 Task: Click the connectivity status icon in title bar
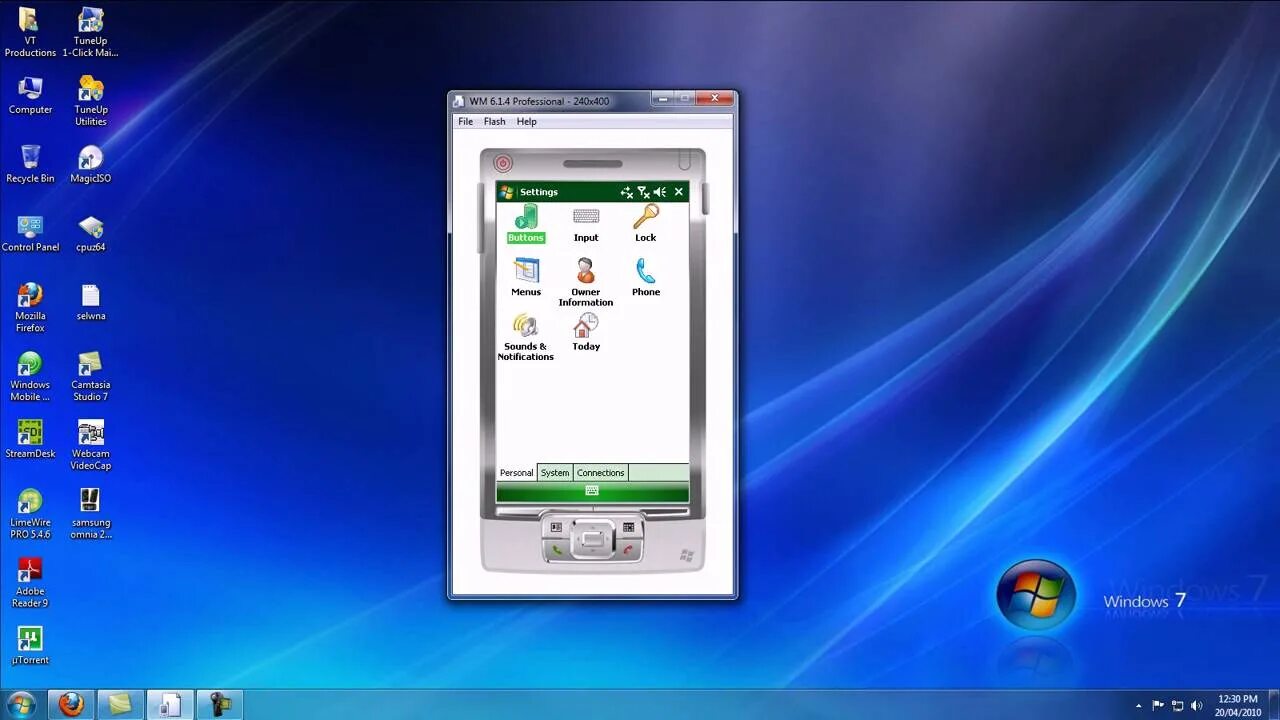[627, 192]
